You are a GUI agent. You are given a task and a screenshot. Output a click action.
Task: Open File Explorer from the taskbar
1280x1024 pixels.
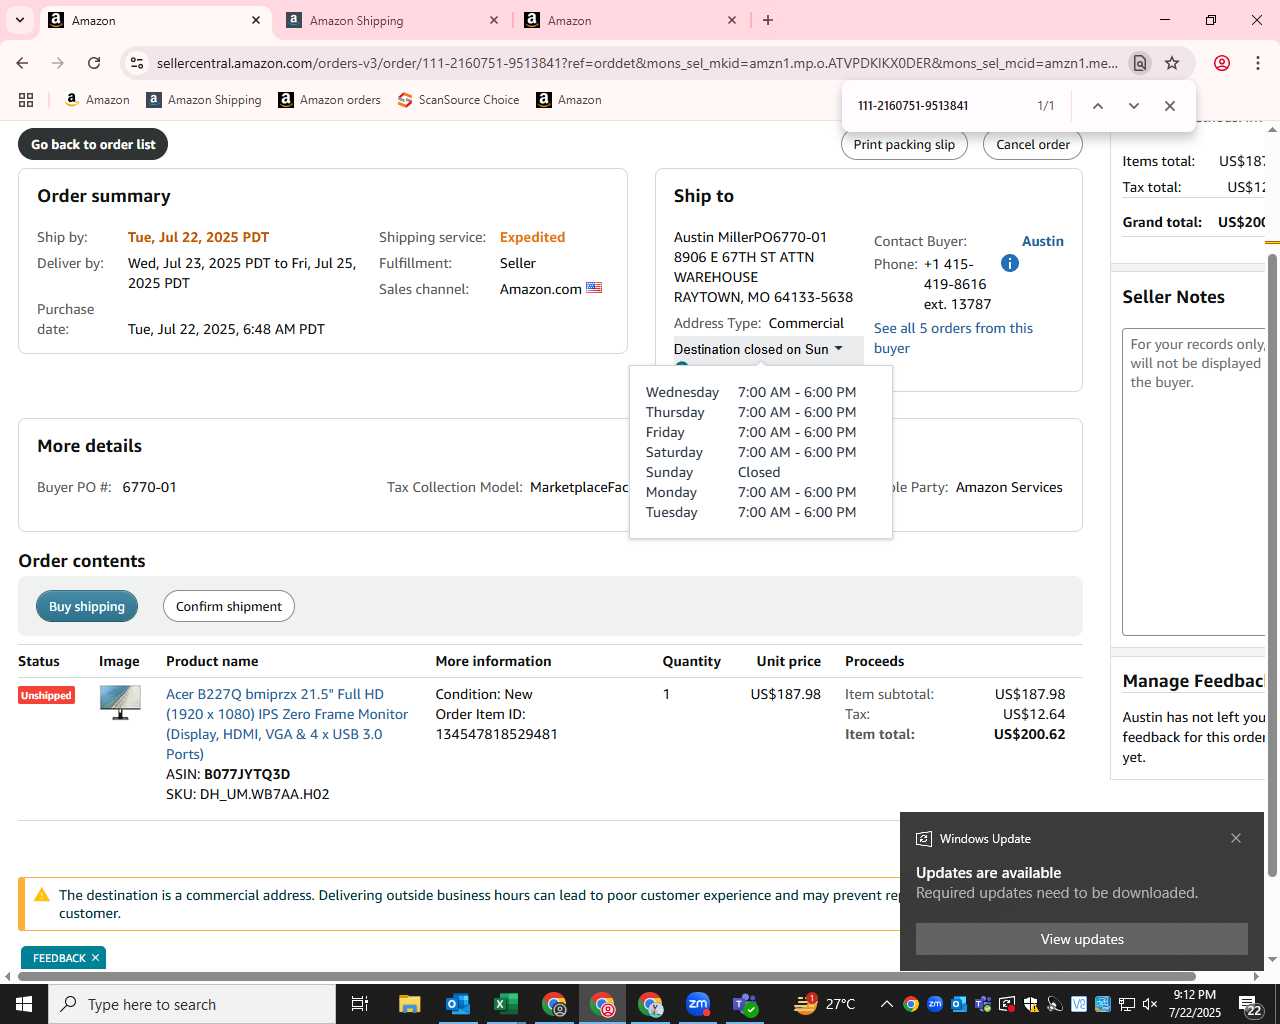point(409,1004)
